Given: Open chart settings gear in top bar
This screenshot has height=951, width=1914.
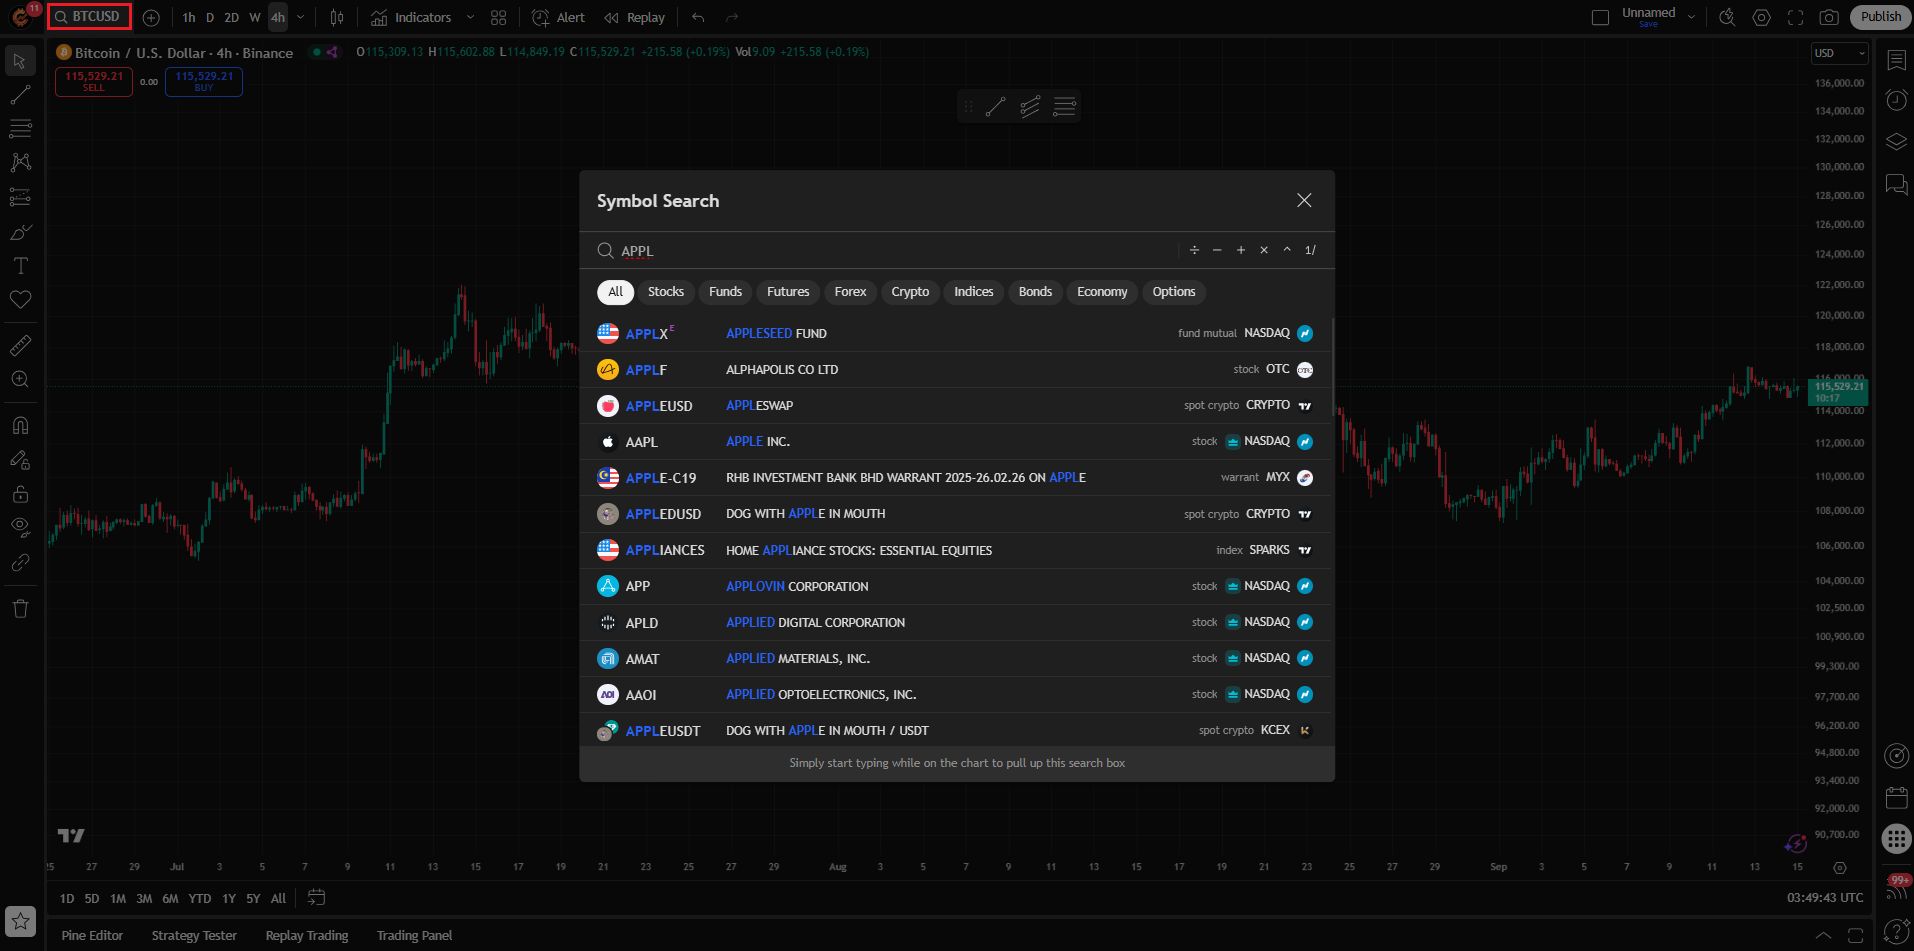Looking at the screenshot, I should pyautogui.click(x=1762, y=18).
